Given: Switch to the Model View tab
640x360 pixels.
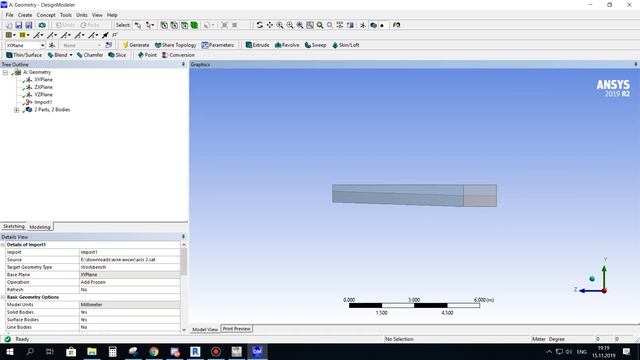Looking at the screenshot, I should tap(205, 329).
